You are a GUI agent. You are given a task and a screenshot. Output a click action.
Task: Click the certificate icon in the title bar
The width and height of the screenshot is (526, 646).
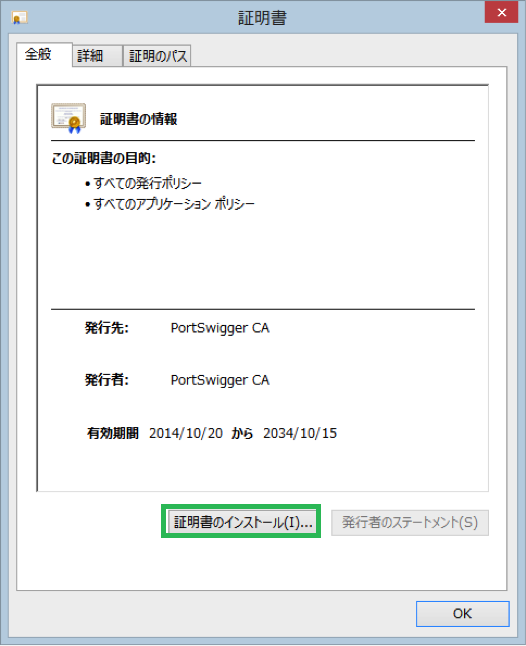[19, 18]
